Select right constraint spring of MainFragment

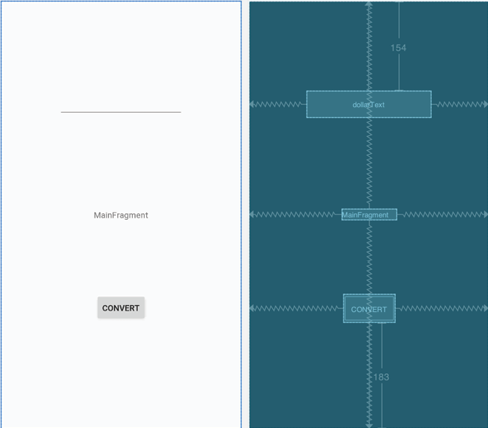click(x=443, y=214)
